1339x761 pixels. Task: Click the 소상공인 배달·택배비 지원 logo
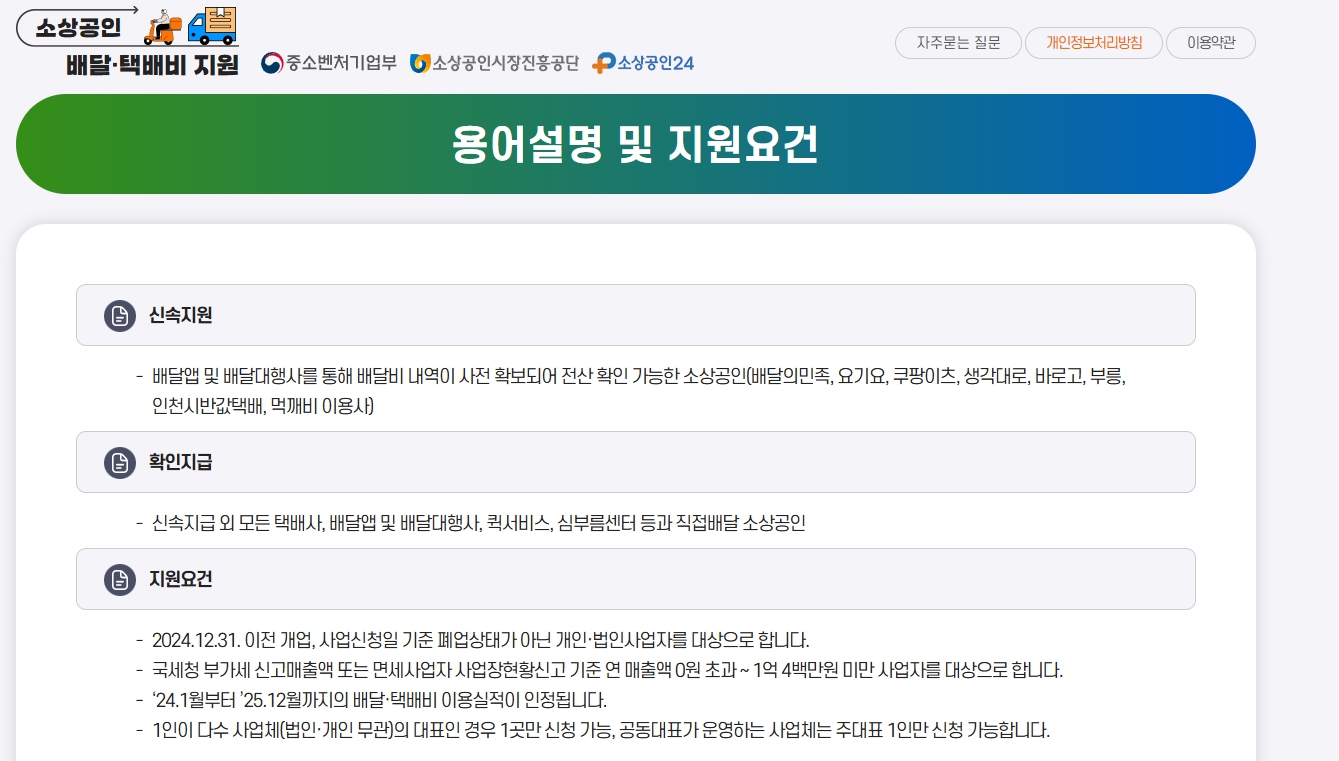tap(125, 40)
